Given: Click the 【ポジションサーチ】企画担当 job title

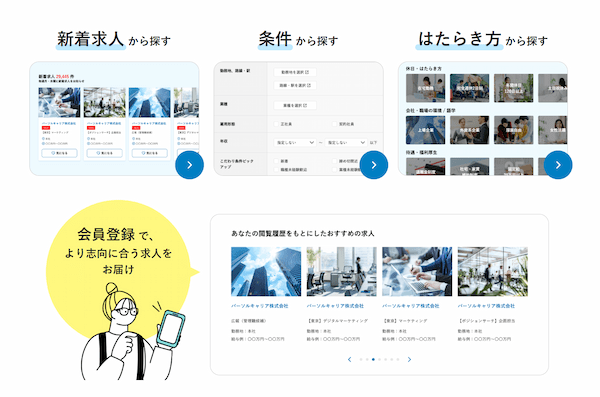Looking at the screenshot, I should pyautogui.click(x=486, y=321).
